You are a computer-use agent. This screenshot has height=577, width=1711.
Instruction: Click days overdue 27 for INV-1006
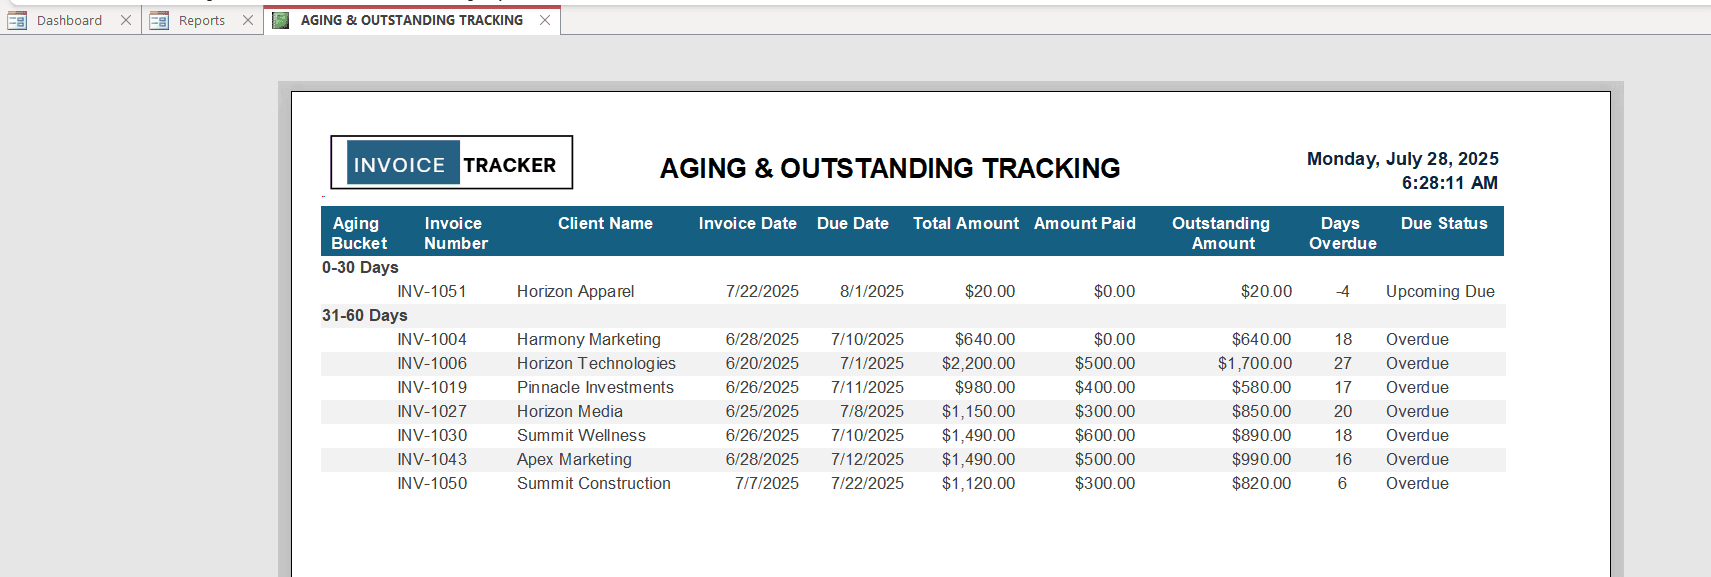tap(1342, 363)
